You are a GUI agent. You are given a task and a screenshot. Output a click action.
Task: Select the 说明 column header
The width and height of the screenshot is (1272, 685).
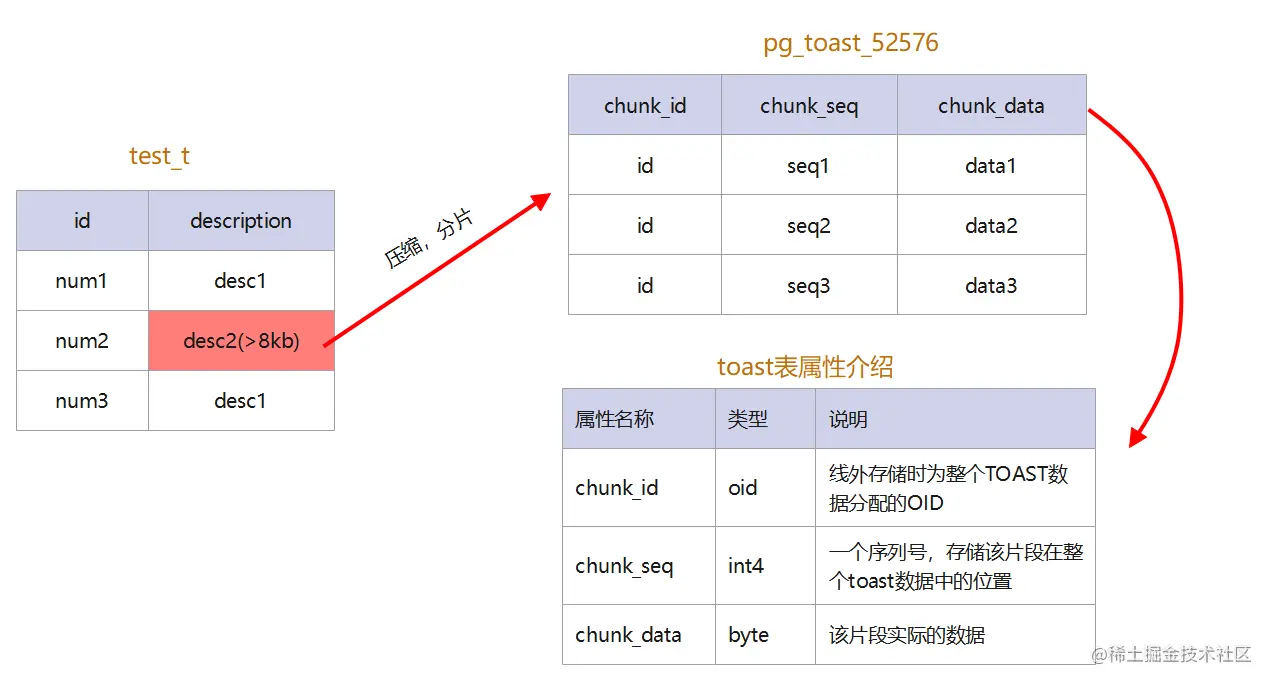point(955,419)
